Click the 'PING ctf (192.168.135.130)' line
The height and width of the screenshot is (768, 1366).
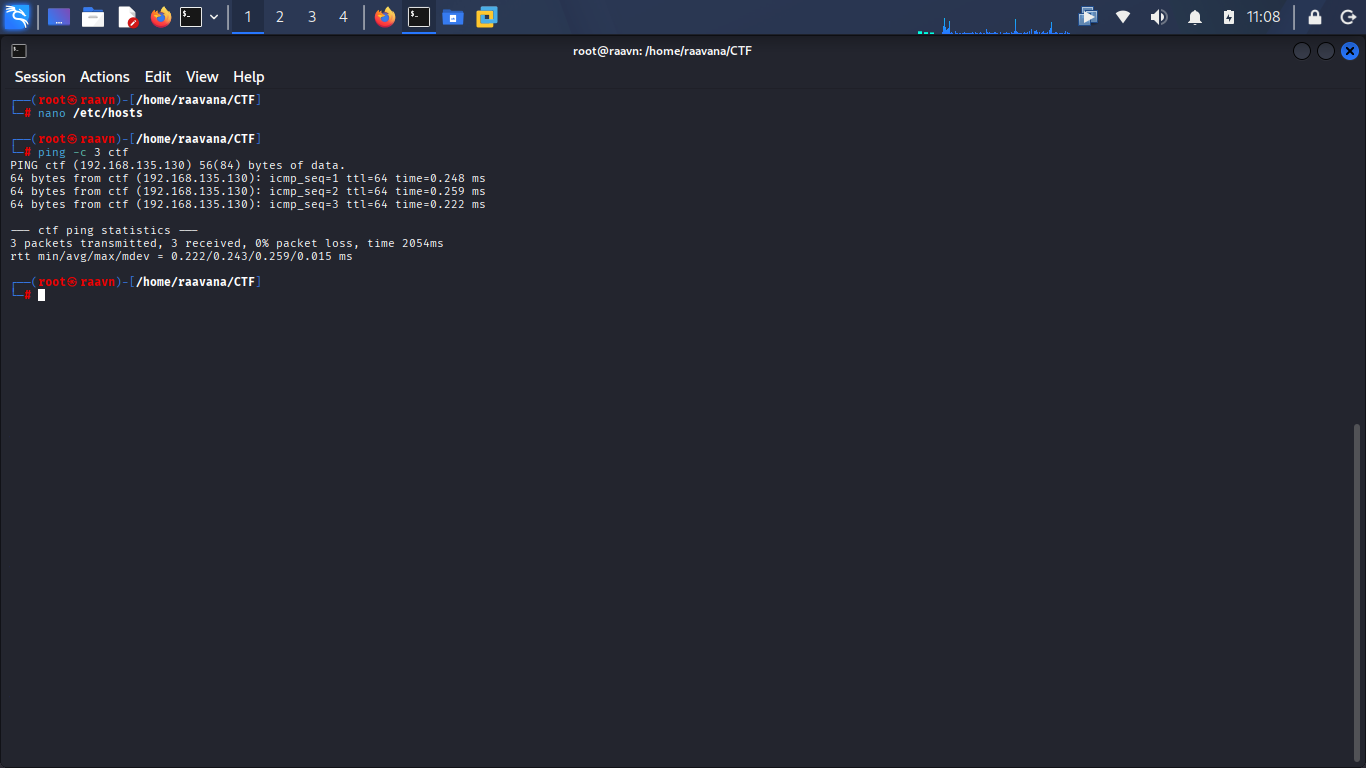coord(178,165)
